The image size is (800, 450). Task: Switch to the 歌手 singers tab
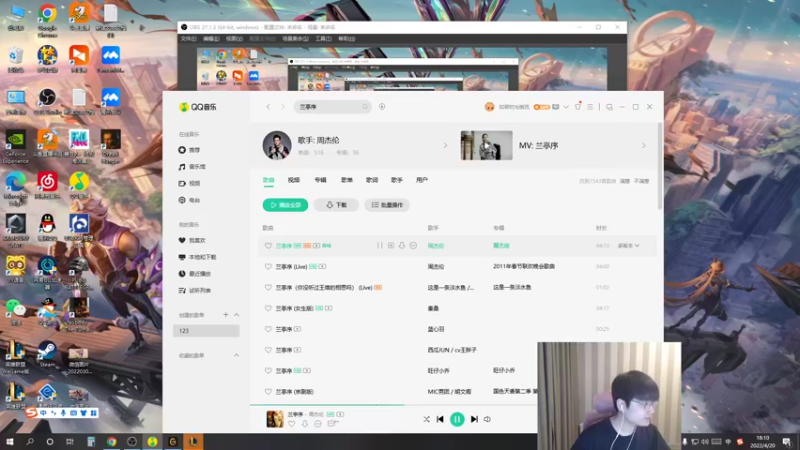click(x=397, y=180)
